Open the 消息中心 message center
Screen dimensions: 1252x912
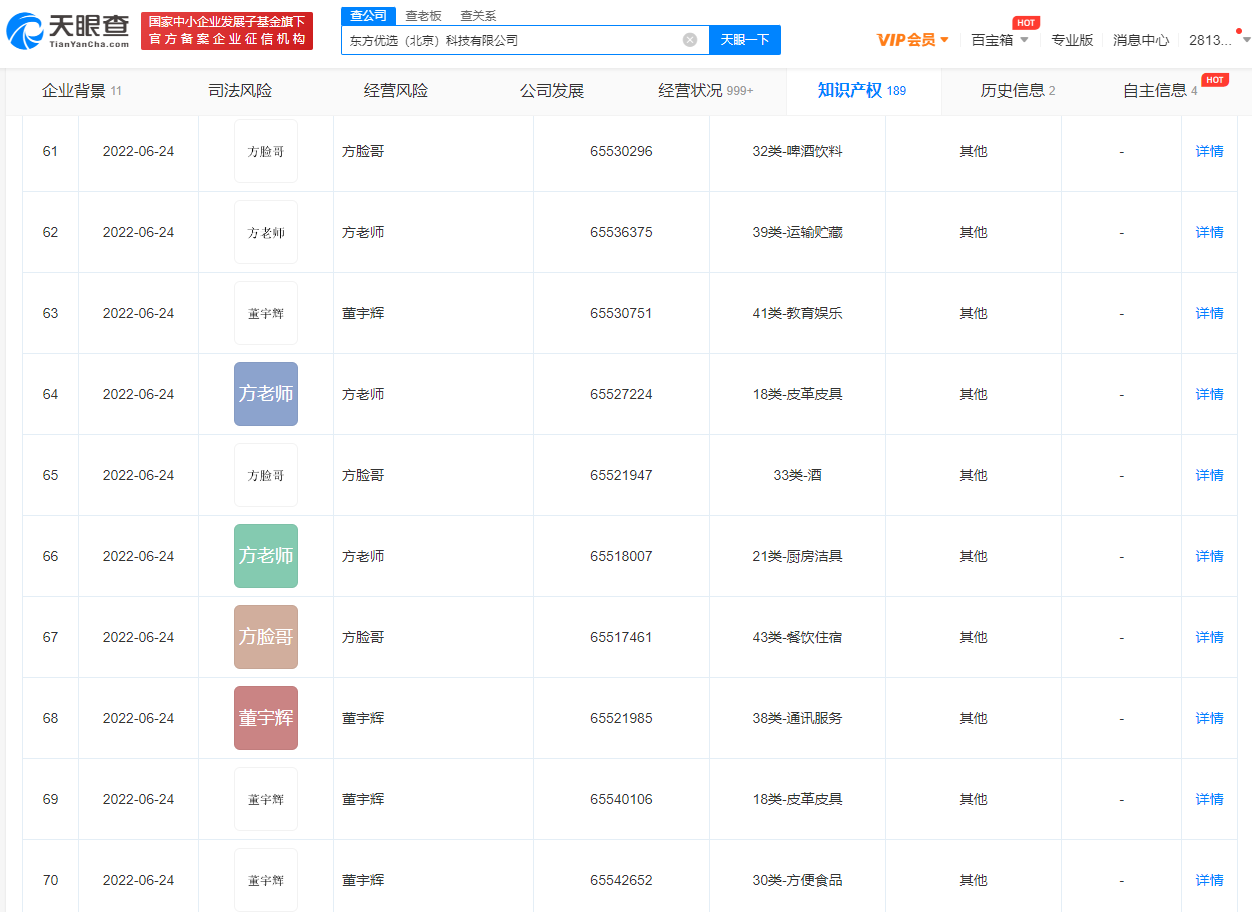pos(1141,40)
